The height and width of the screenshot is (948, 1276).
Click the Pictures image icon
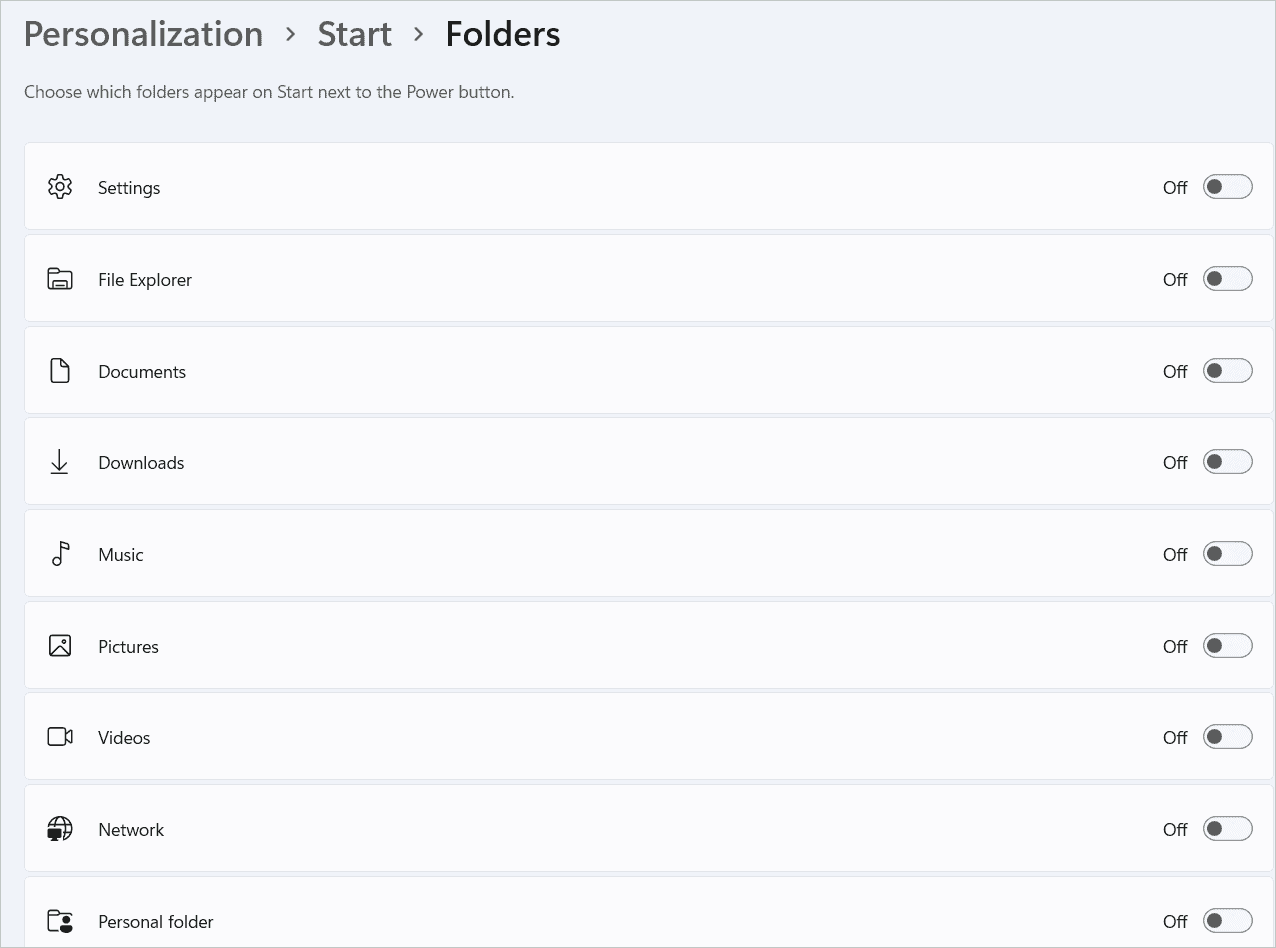(59, 646)
